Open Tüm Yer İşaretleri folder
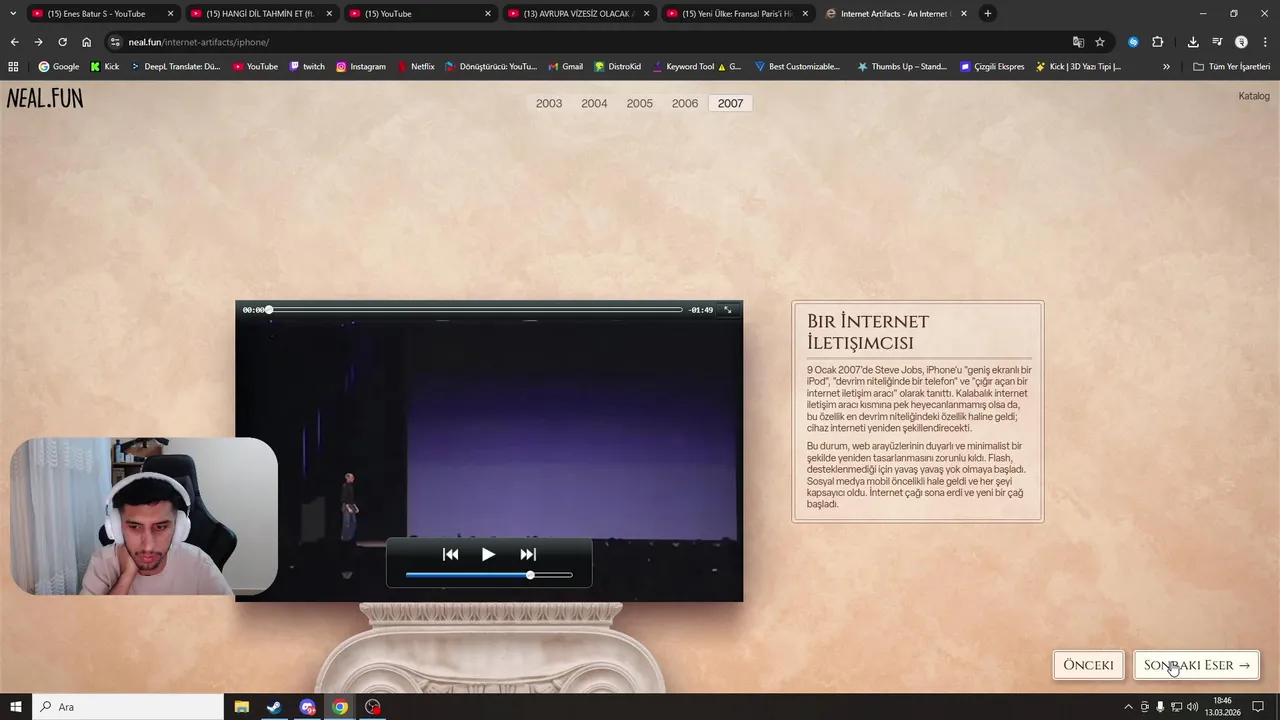Viewport: 1280px width, 720px height. point(1232,67)
